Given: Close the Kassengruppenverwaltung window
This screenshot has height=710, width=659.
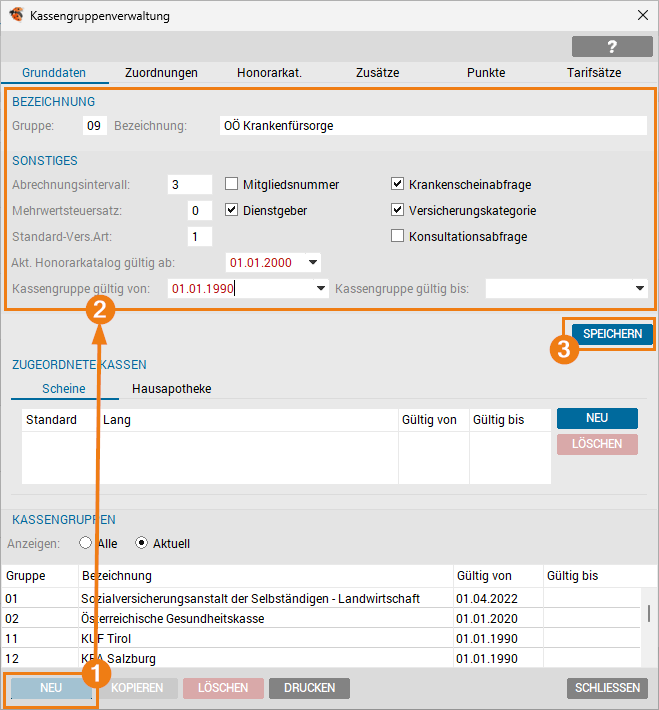Looking at the screenshot, I should coord(641,16).
